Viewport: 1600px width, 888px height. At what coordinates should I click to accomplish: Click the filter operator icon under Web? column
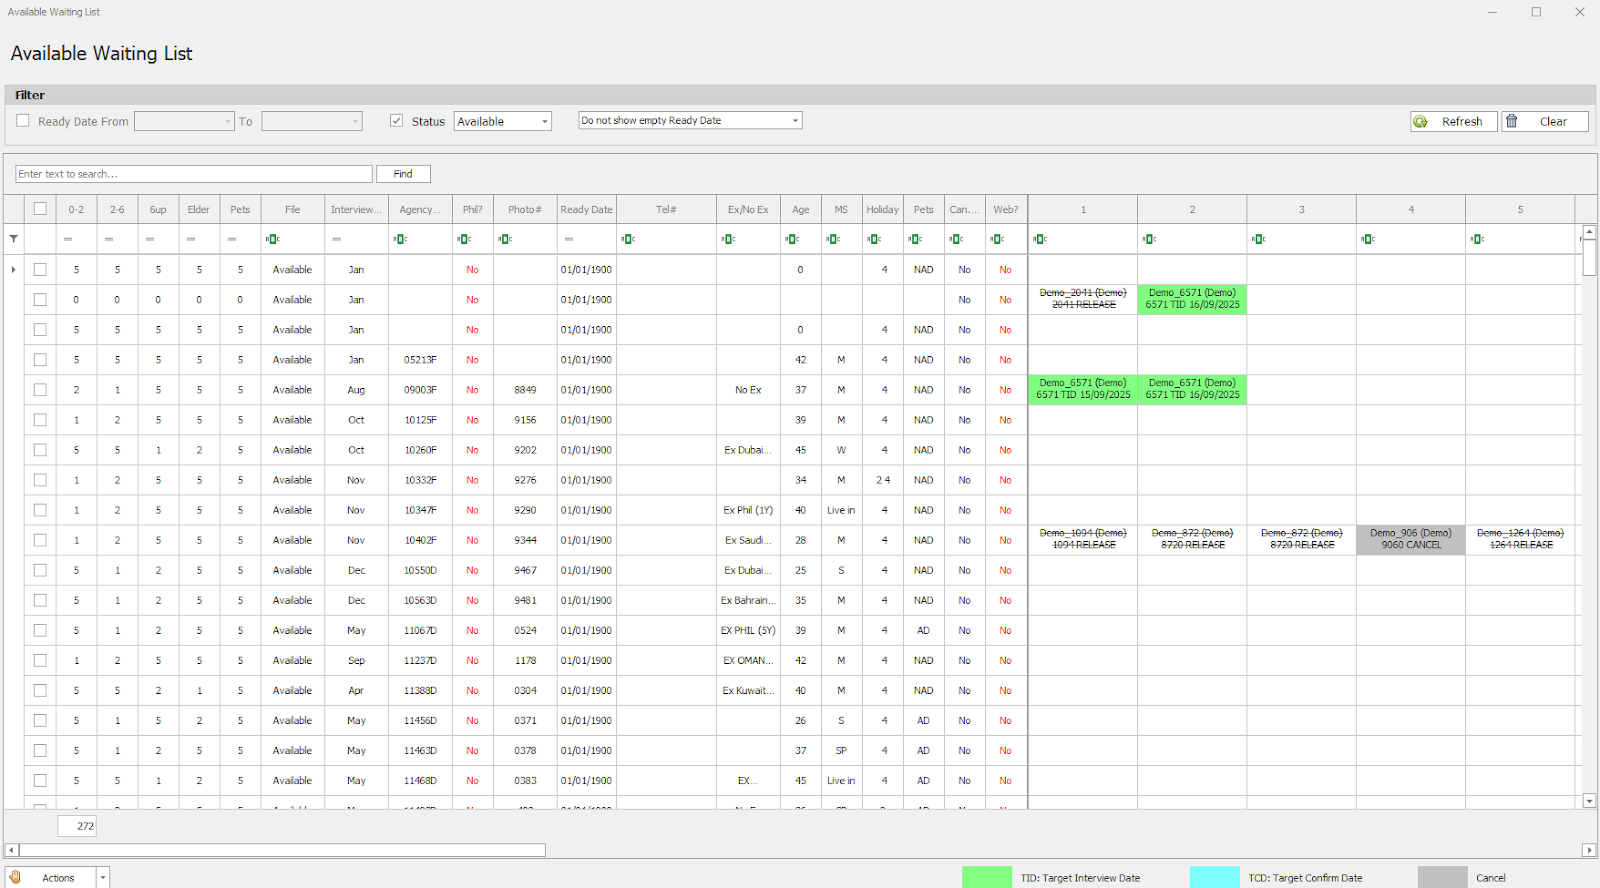pyautogui.click(x=997, y=239)
